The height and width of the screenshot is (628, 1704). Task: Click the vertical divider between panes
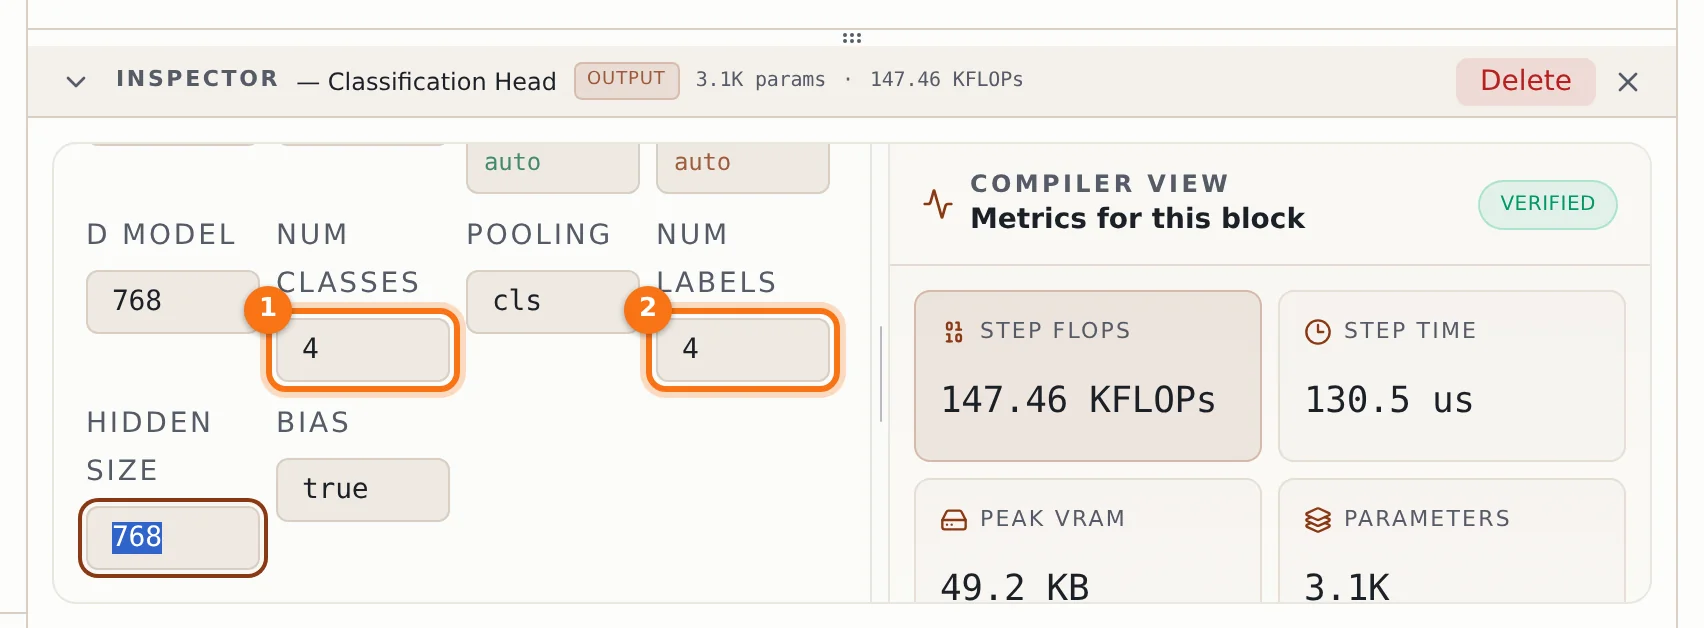880,374
